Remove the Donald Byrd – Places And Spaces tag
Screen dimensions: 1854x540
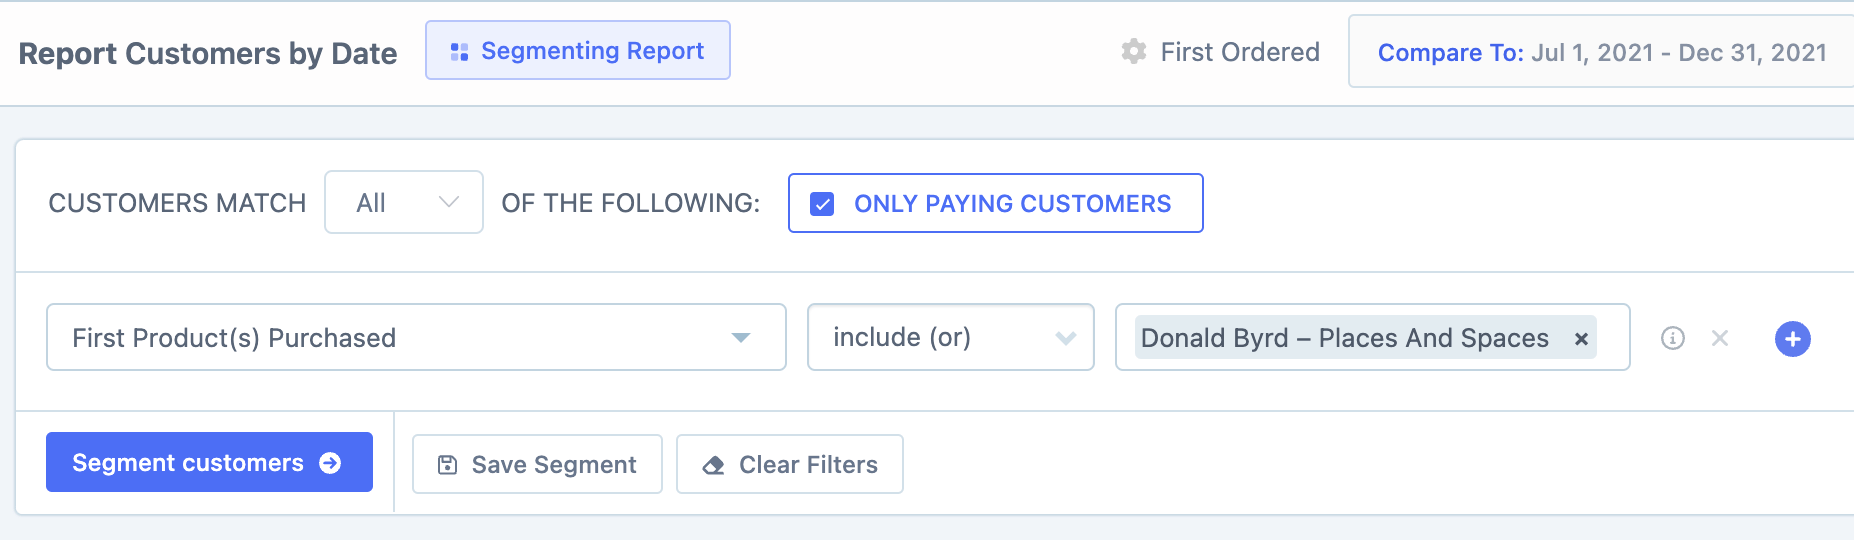click(x=1581, y=339)
